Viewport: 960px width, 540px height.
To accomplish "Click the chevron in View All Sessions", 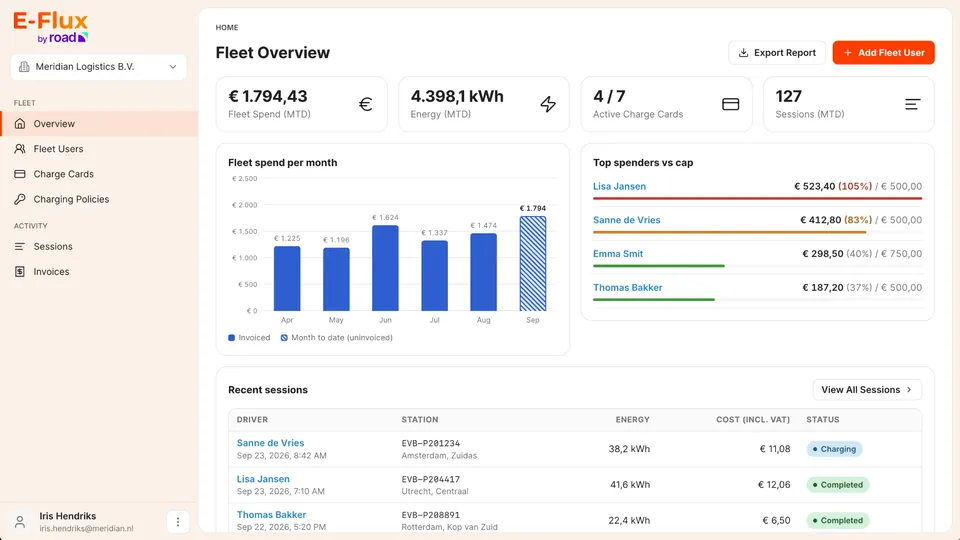I will [909, 389].
